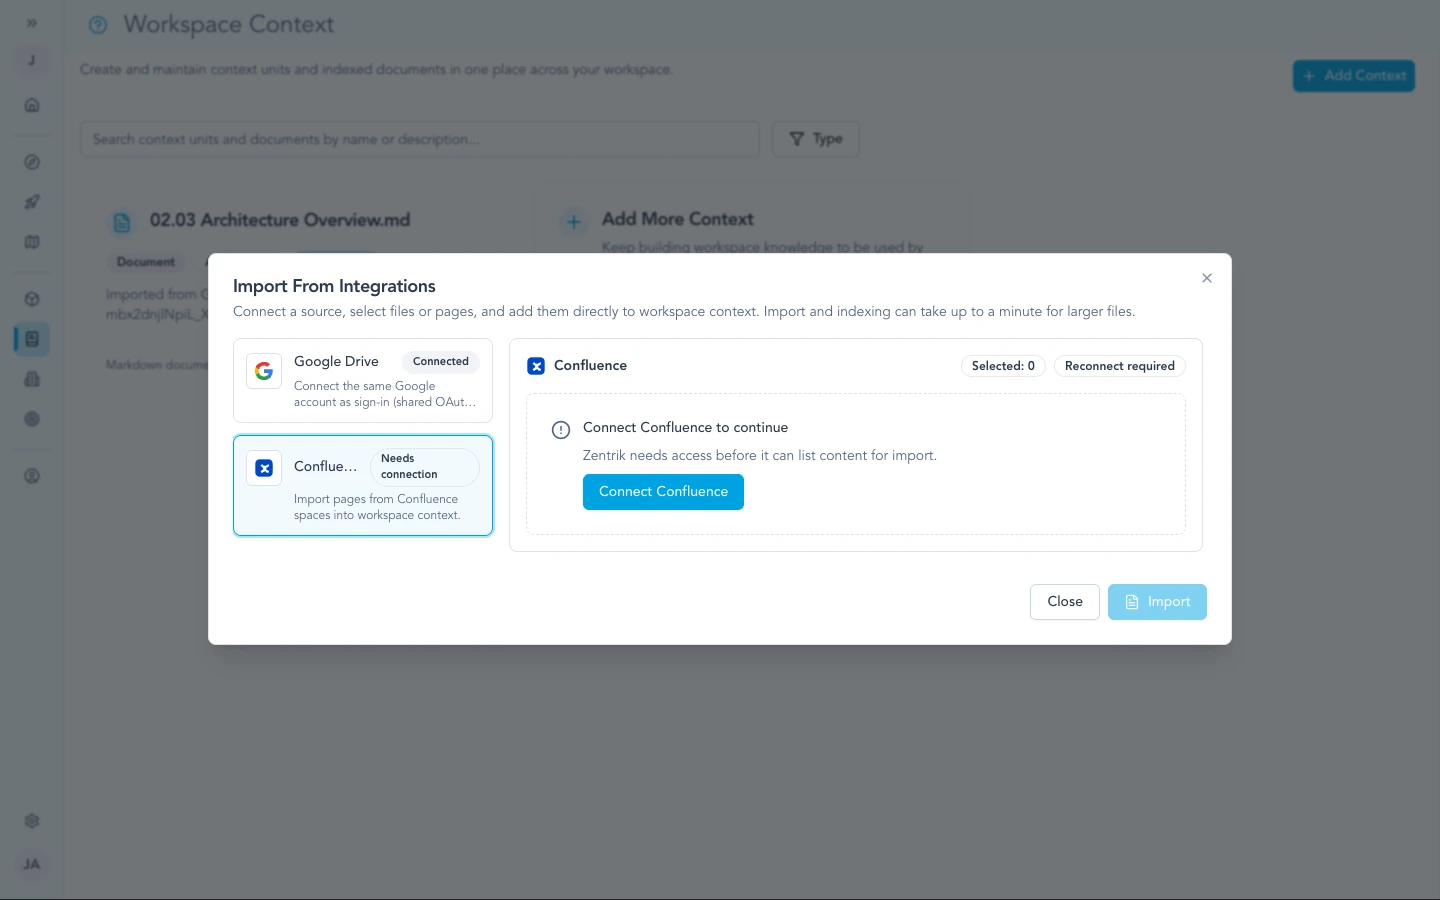Select the Confluence integration source

[363, 485]
